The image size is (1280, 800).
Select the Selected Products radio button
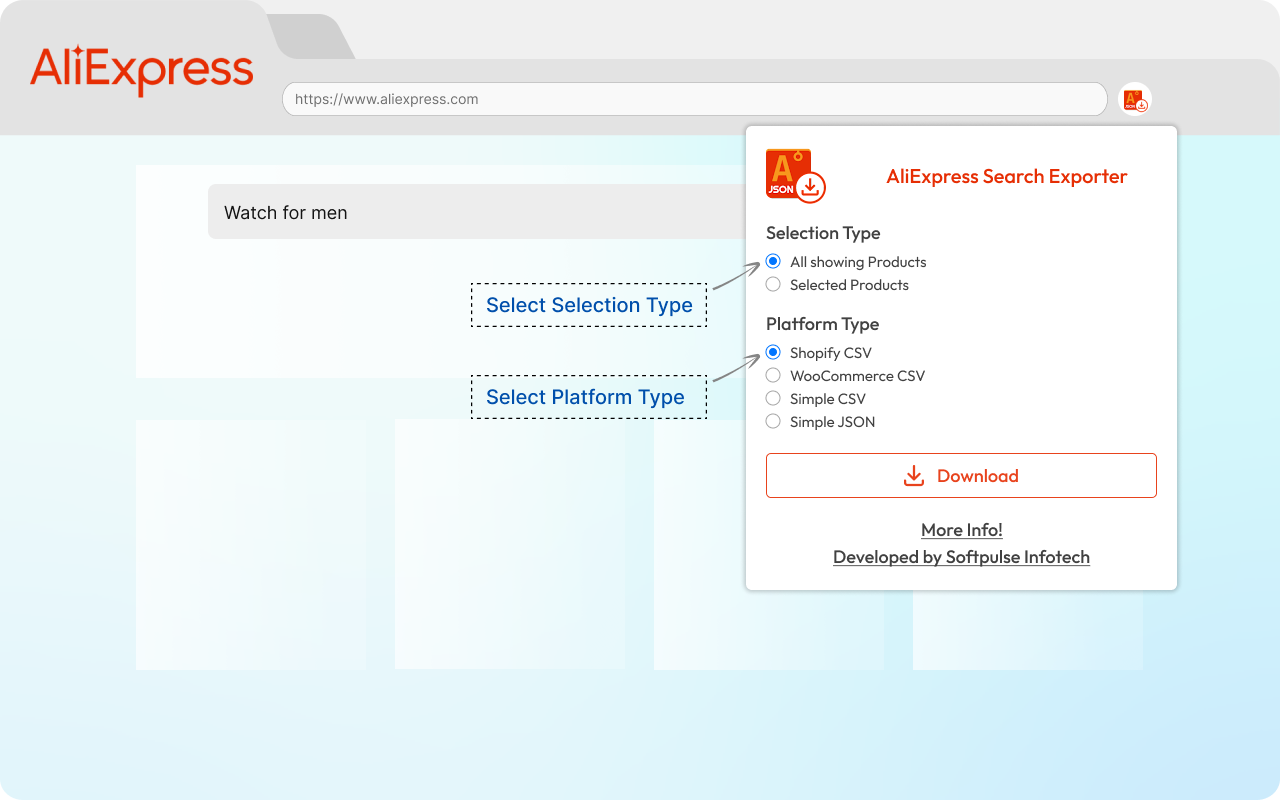[x=773, y=285]
